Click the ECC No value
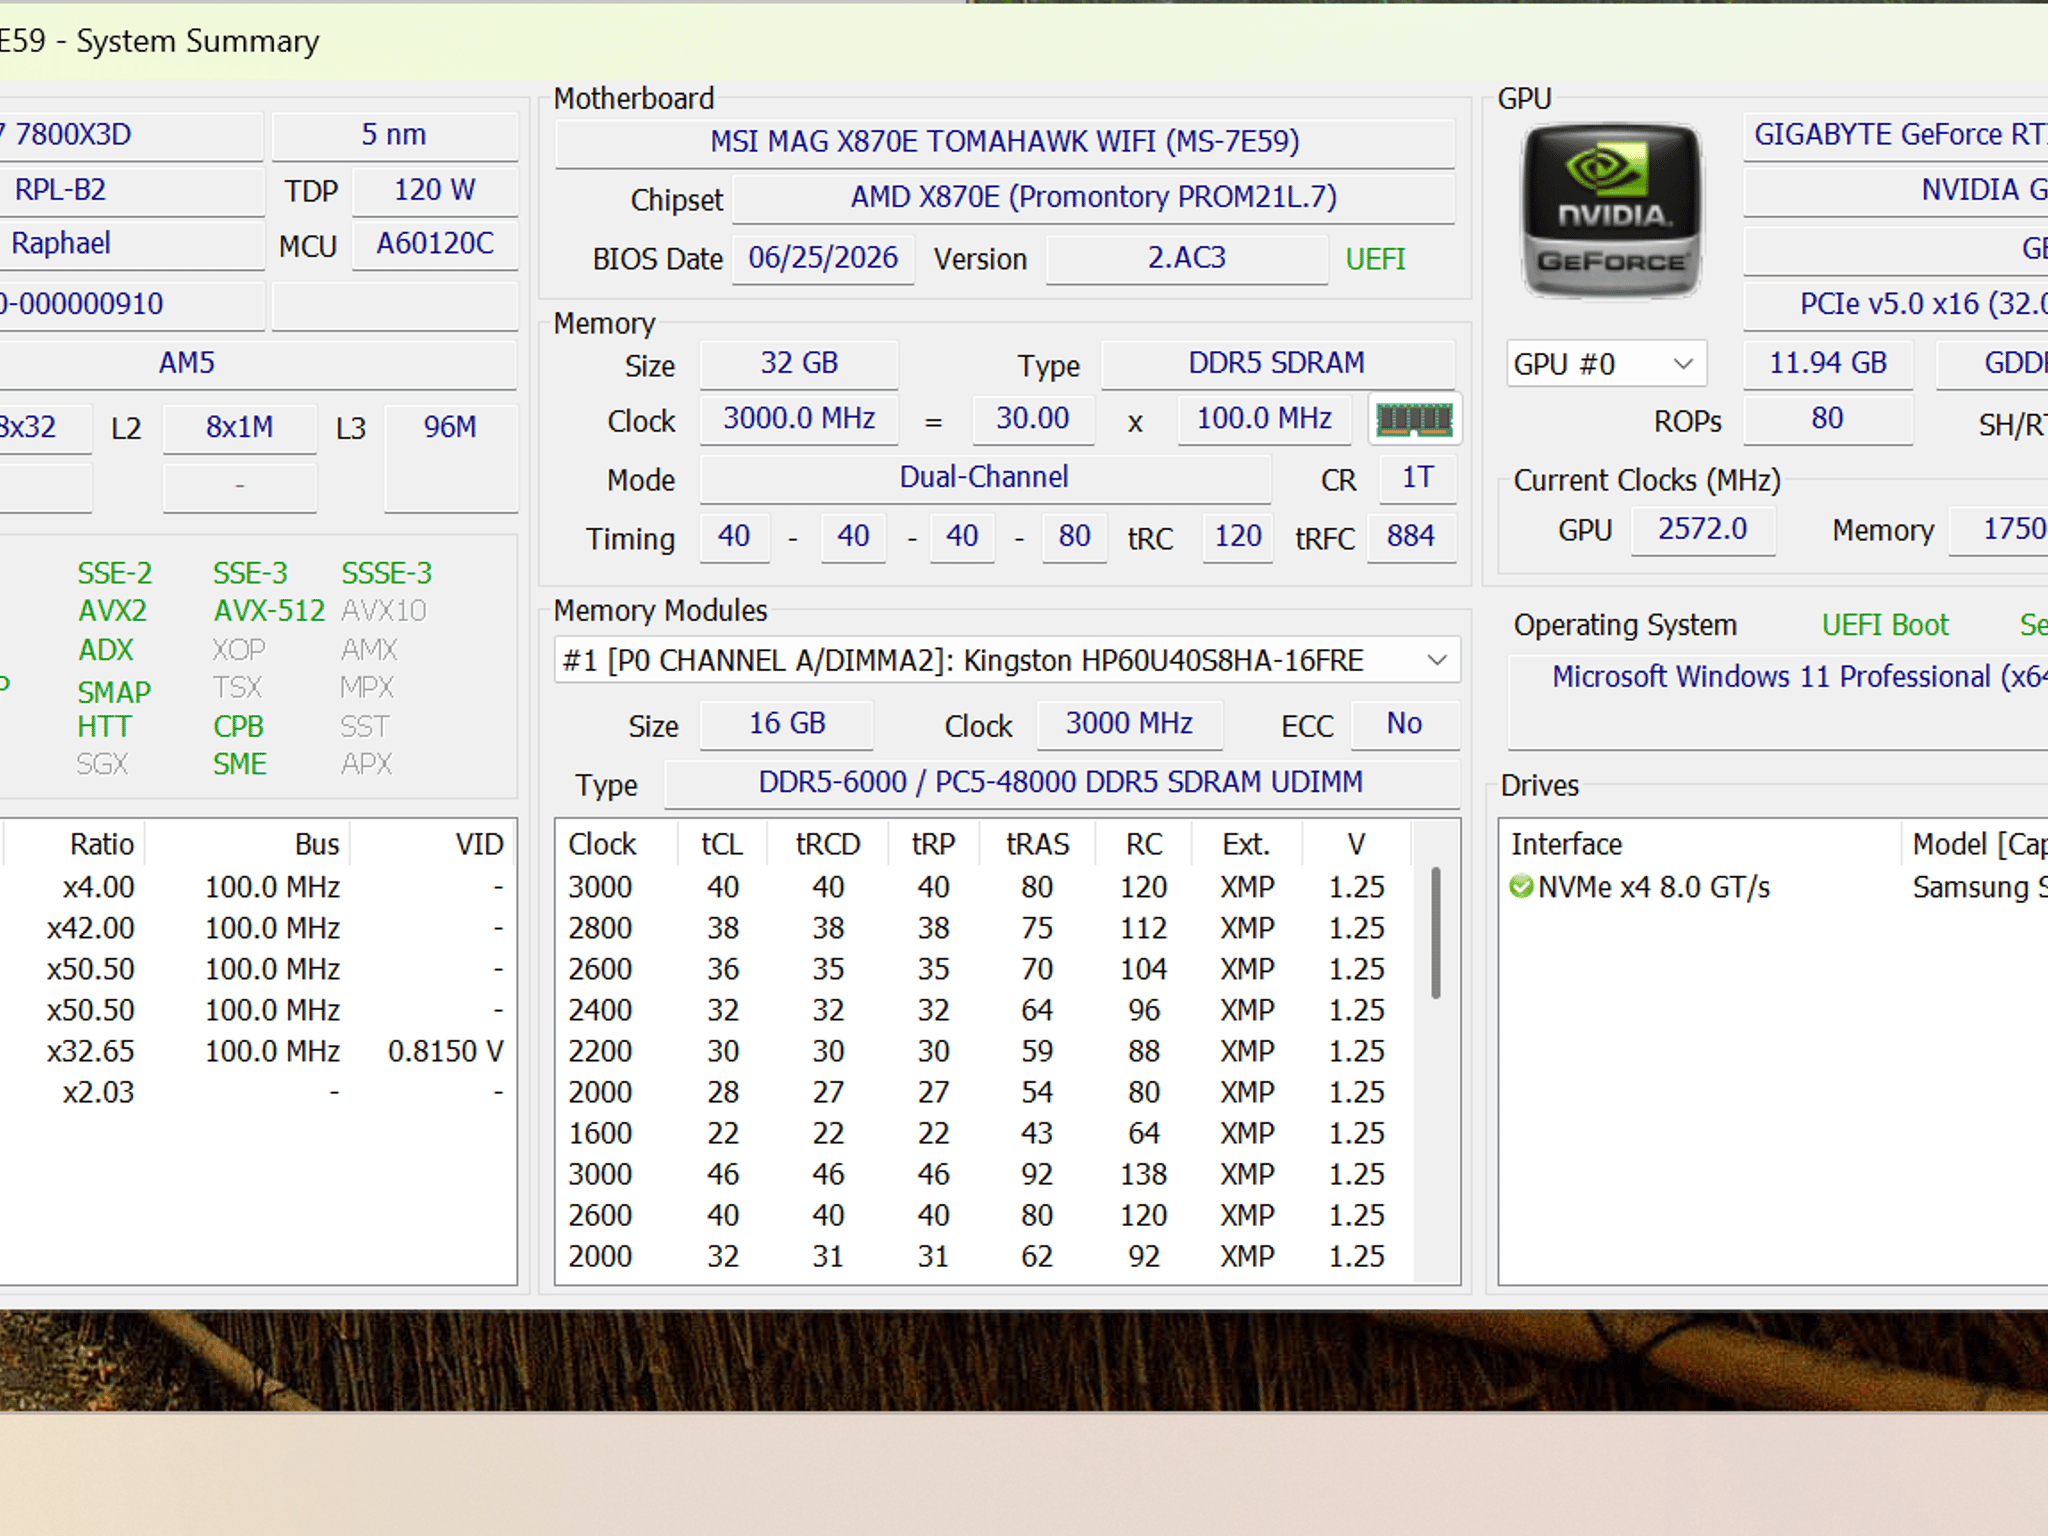The width and height of the screenshot is (2048, 1536). coord(1405,724)
